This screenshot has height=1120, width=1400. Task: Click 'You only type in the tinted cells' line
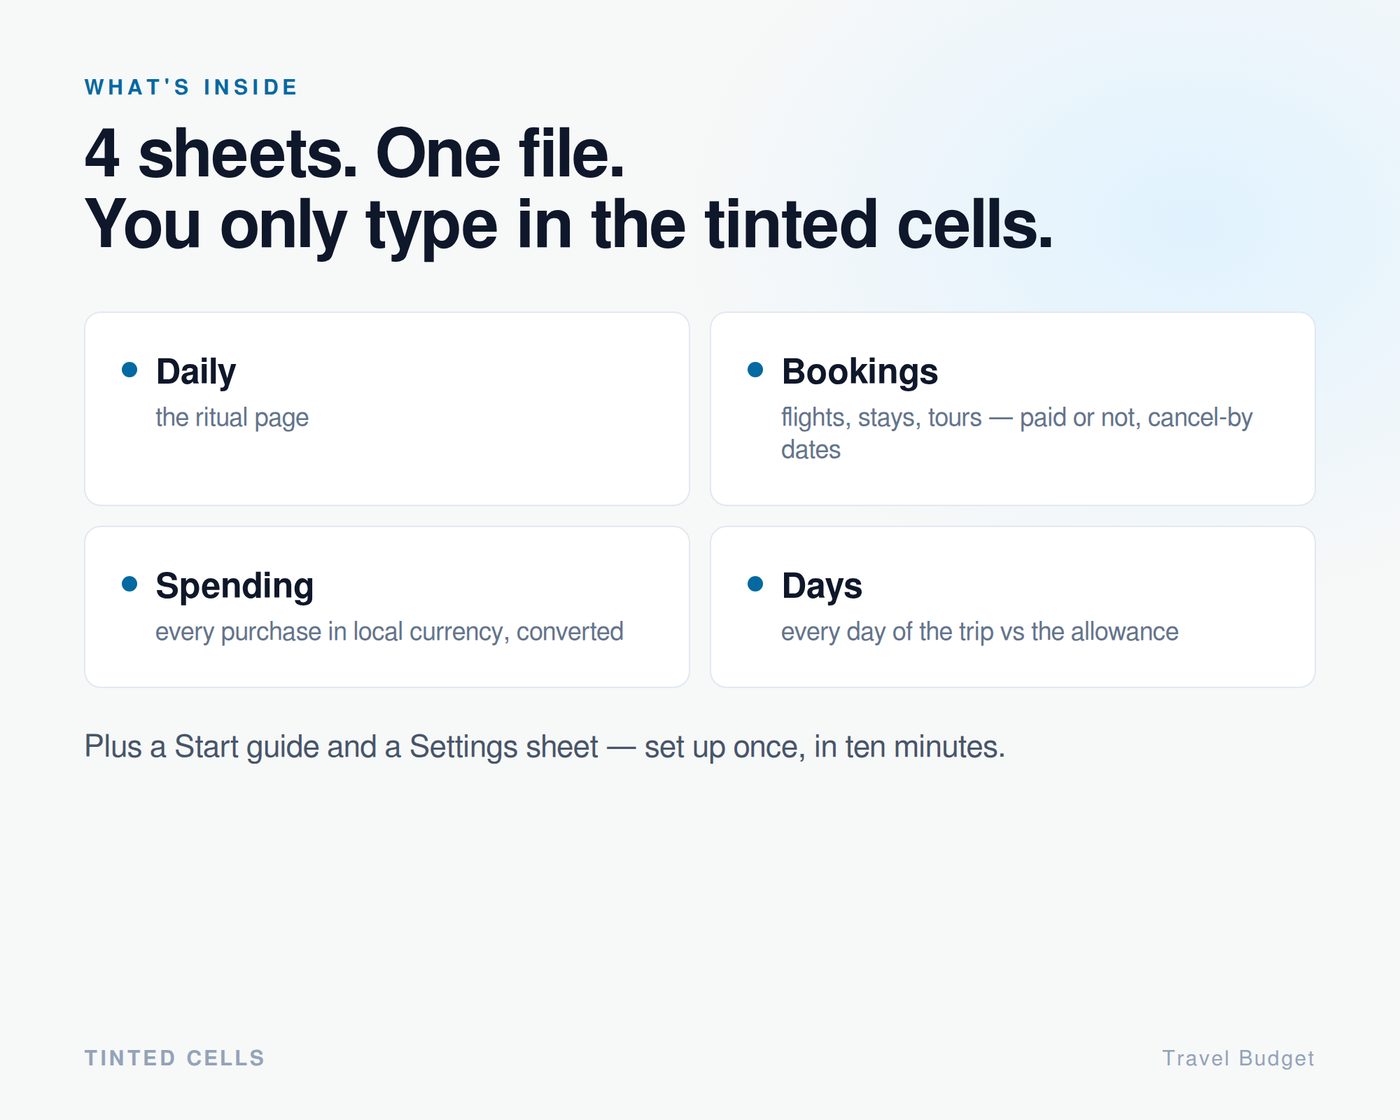pos(569,225)
